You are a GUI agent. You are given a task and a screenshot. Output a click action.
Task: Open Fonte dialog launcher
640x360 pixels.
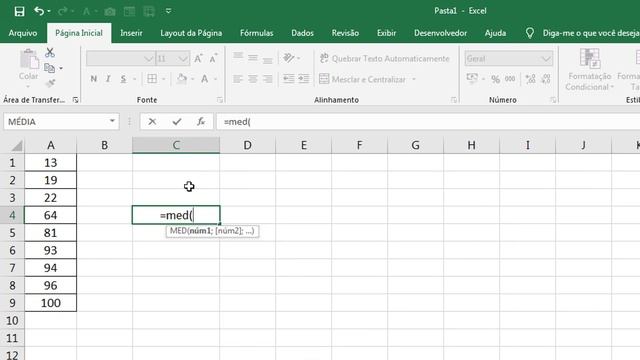coord(220,100)
